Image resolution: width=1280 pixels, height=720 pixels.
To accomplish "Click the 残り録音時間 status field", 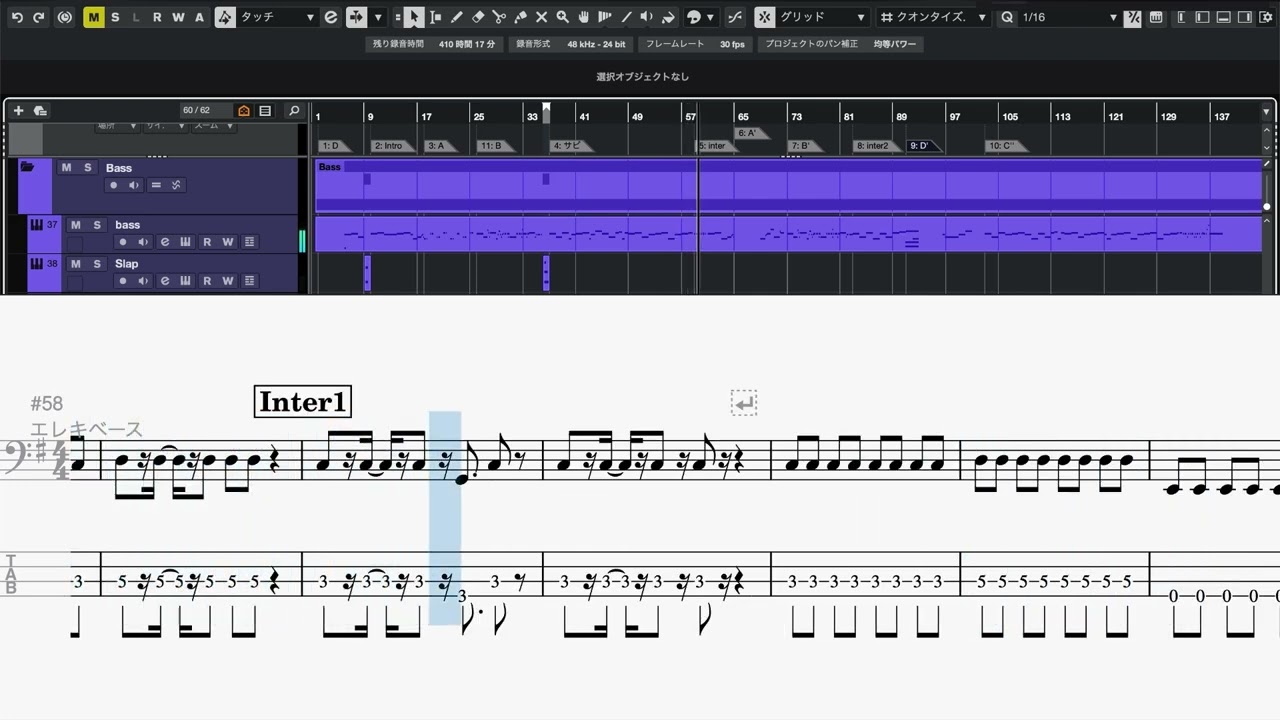I will 434,44.
